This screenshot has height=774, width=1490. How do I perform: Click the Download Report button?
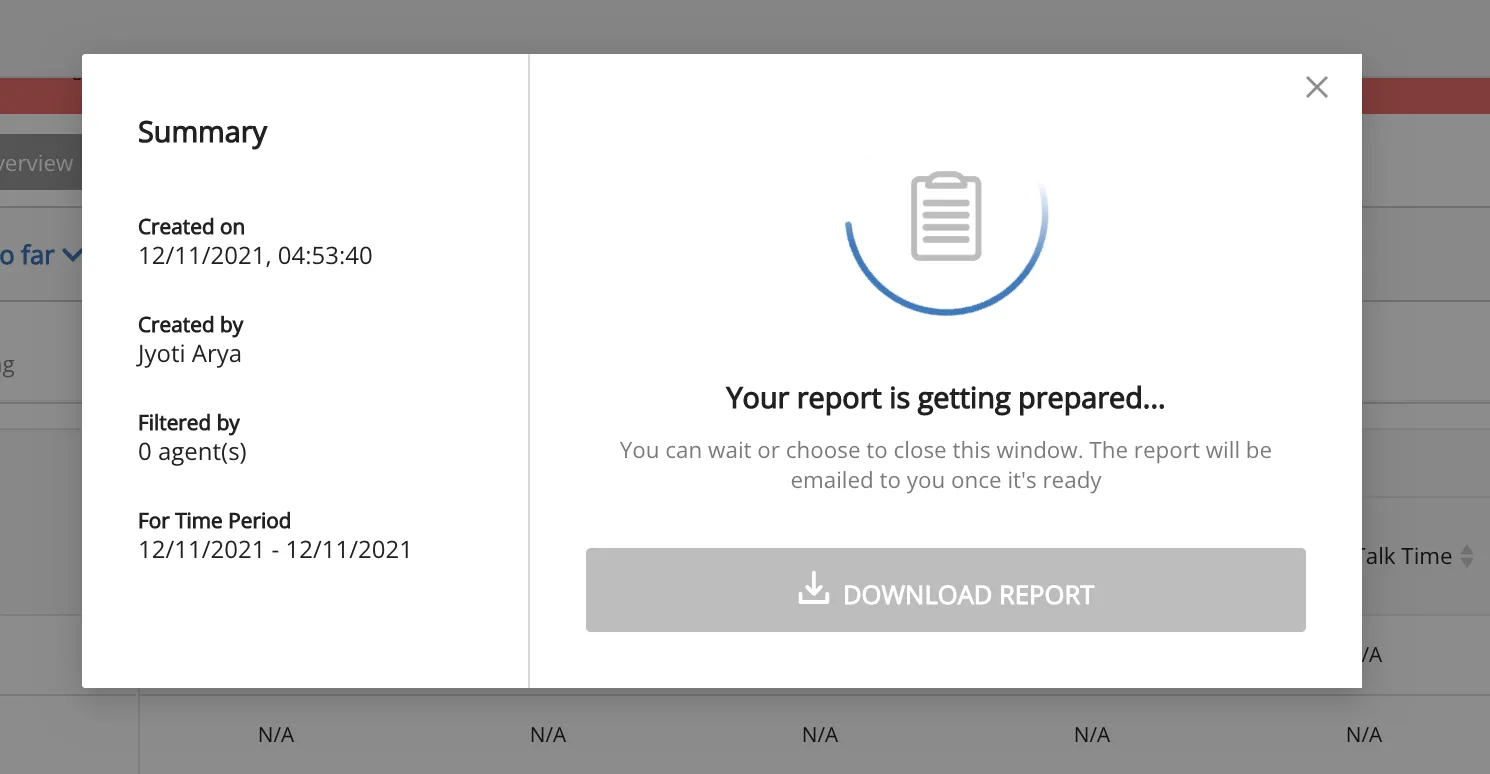click(946, 590)
